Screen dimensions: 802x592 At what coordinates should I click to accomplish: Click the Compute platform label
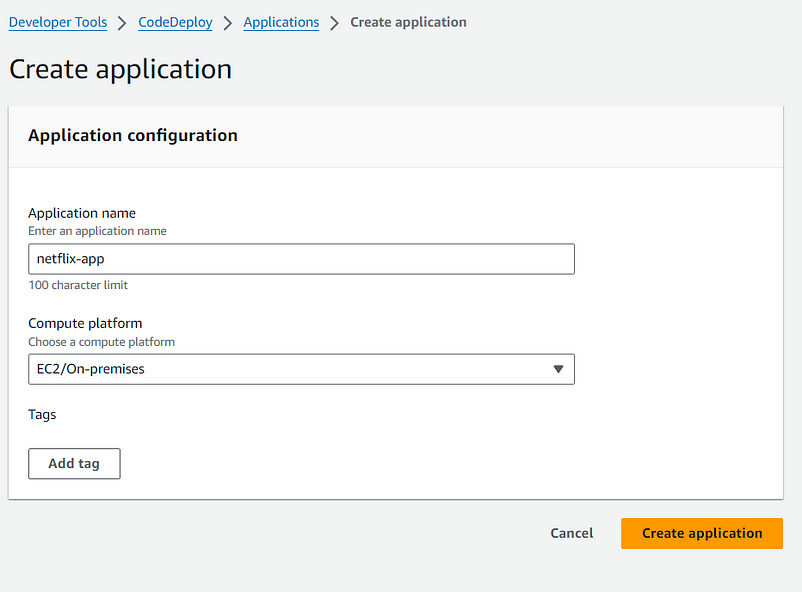(x=85, y=323)
